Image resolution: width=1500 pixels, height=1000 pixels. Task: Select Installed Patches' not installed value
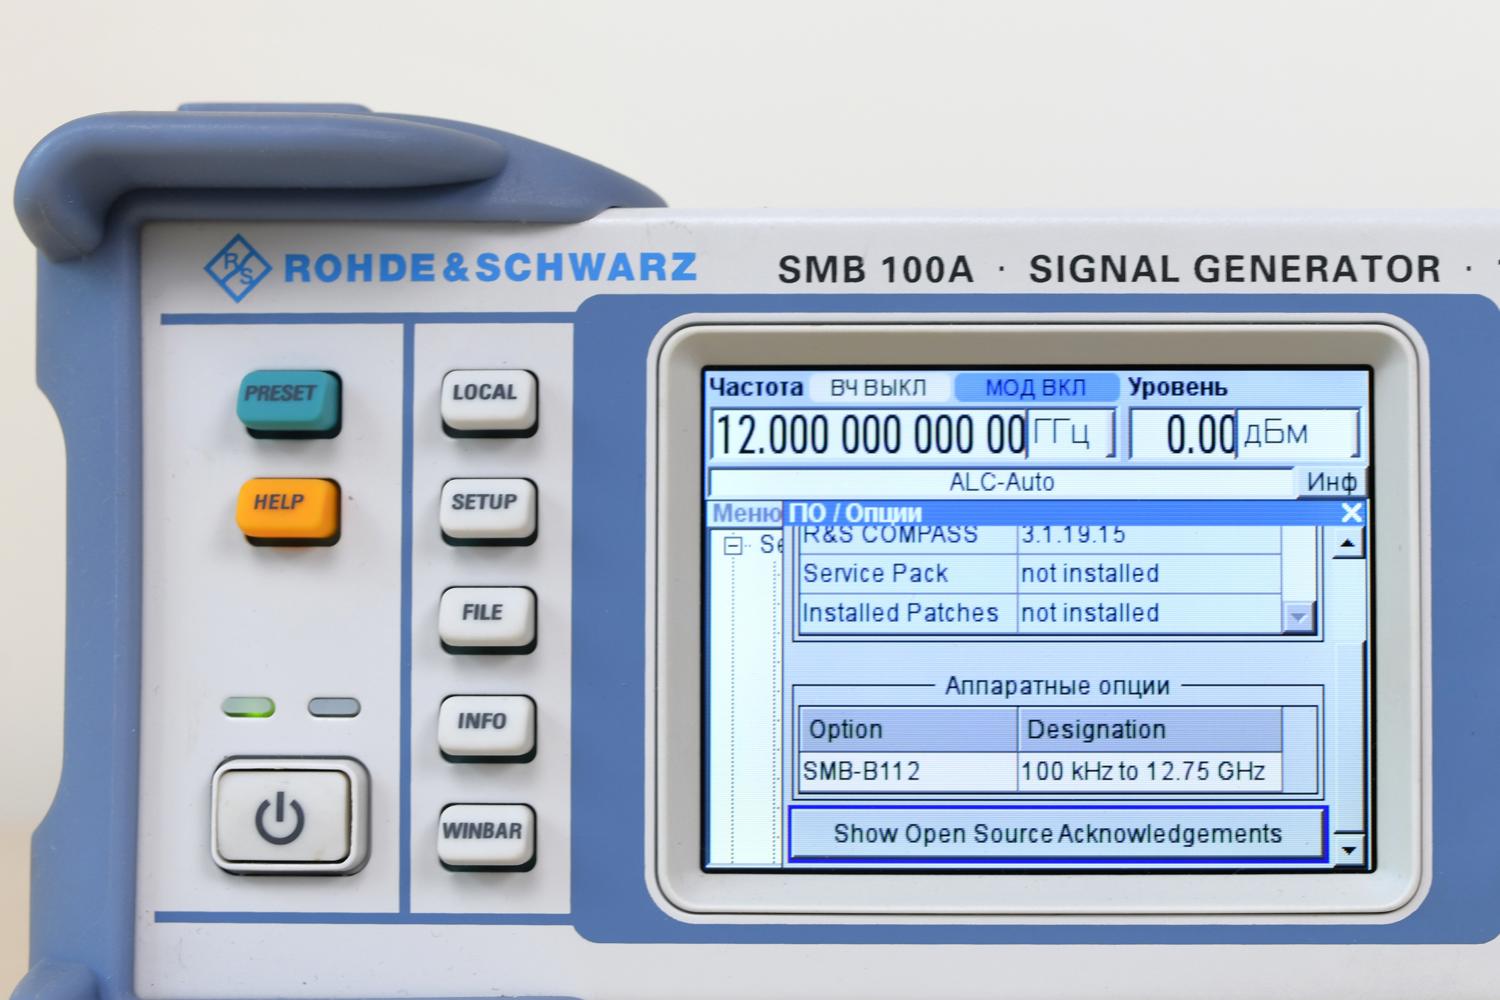(1148, 613)
